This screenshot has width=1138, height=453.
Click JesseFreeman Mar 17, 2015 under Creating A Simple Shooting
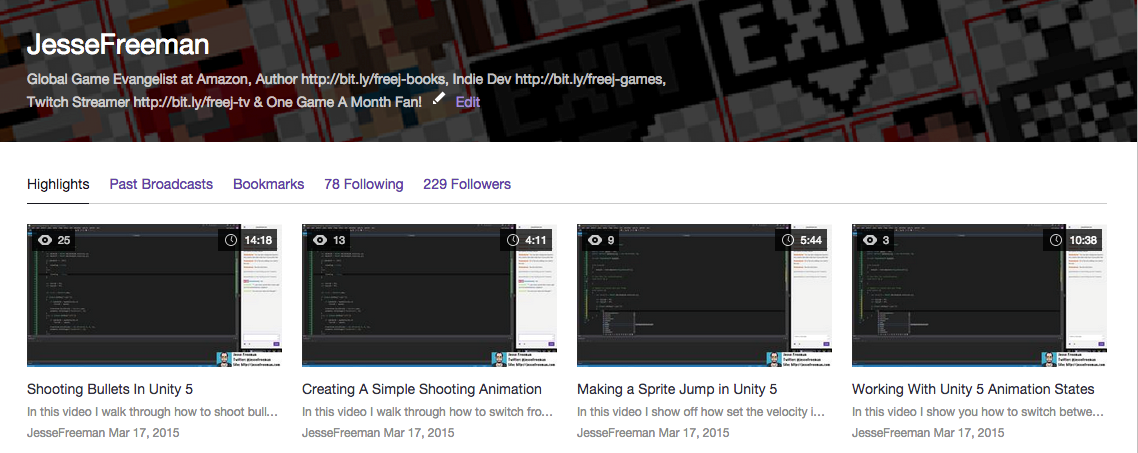pos(378,433)
